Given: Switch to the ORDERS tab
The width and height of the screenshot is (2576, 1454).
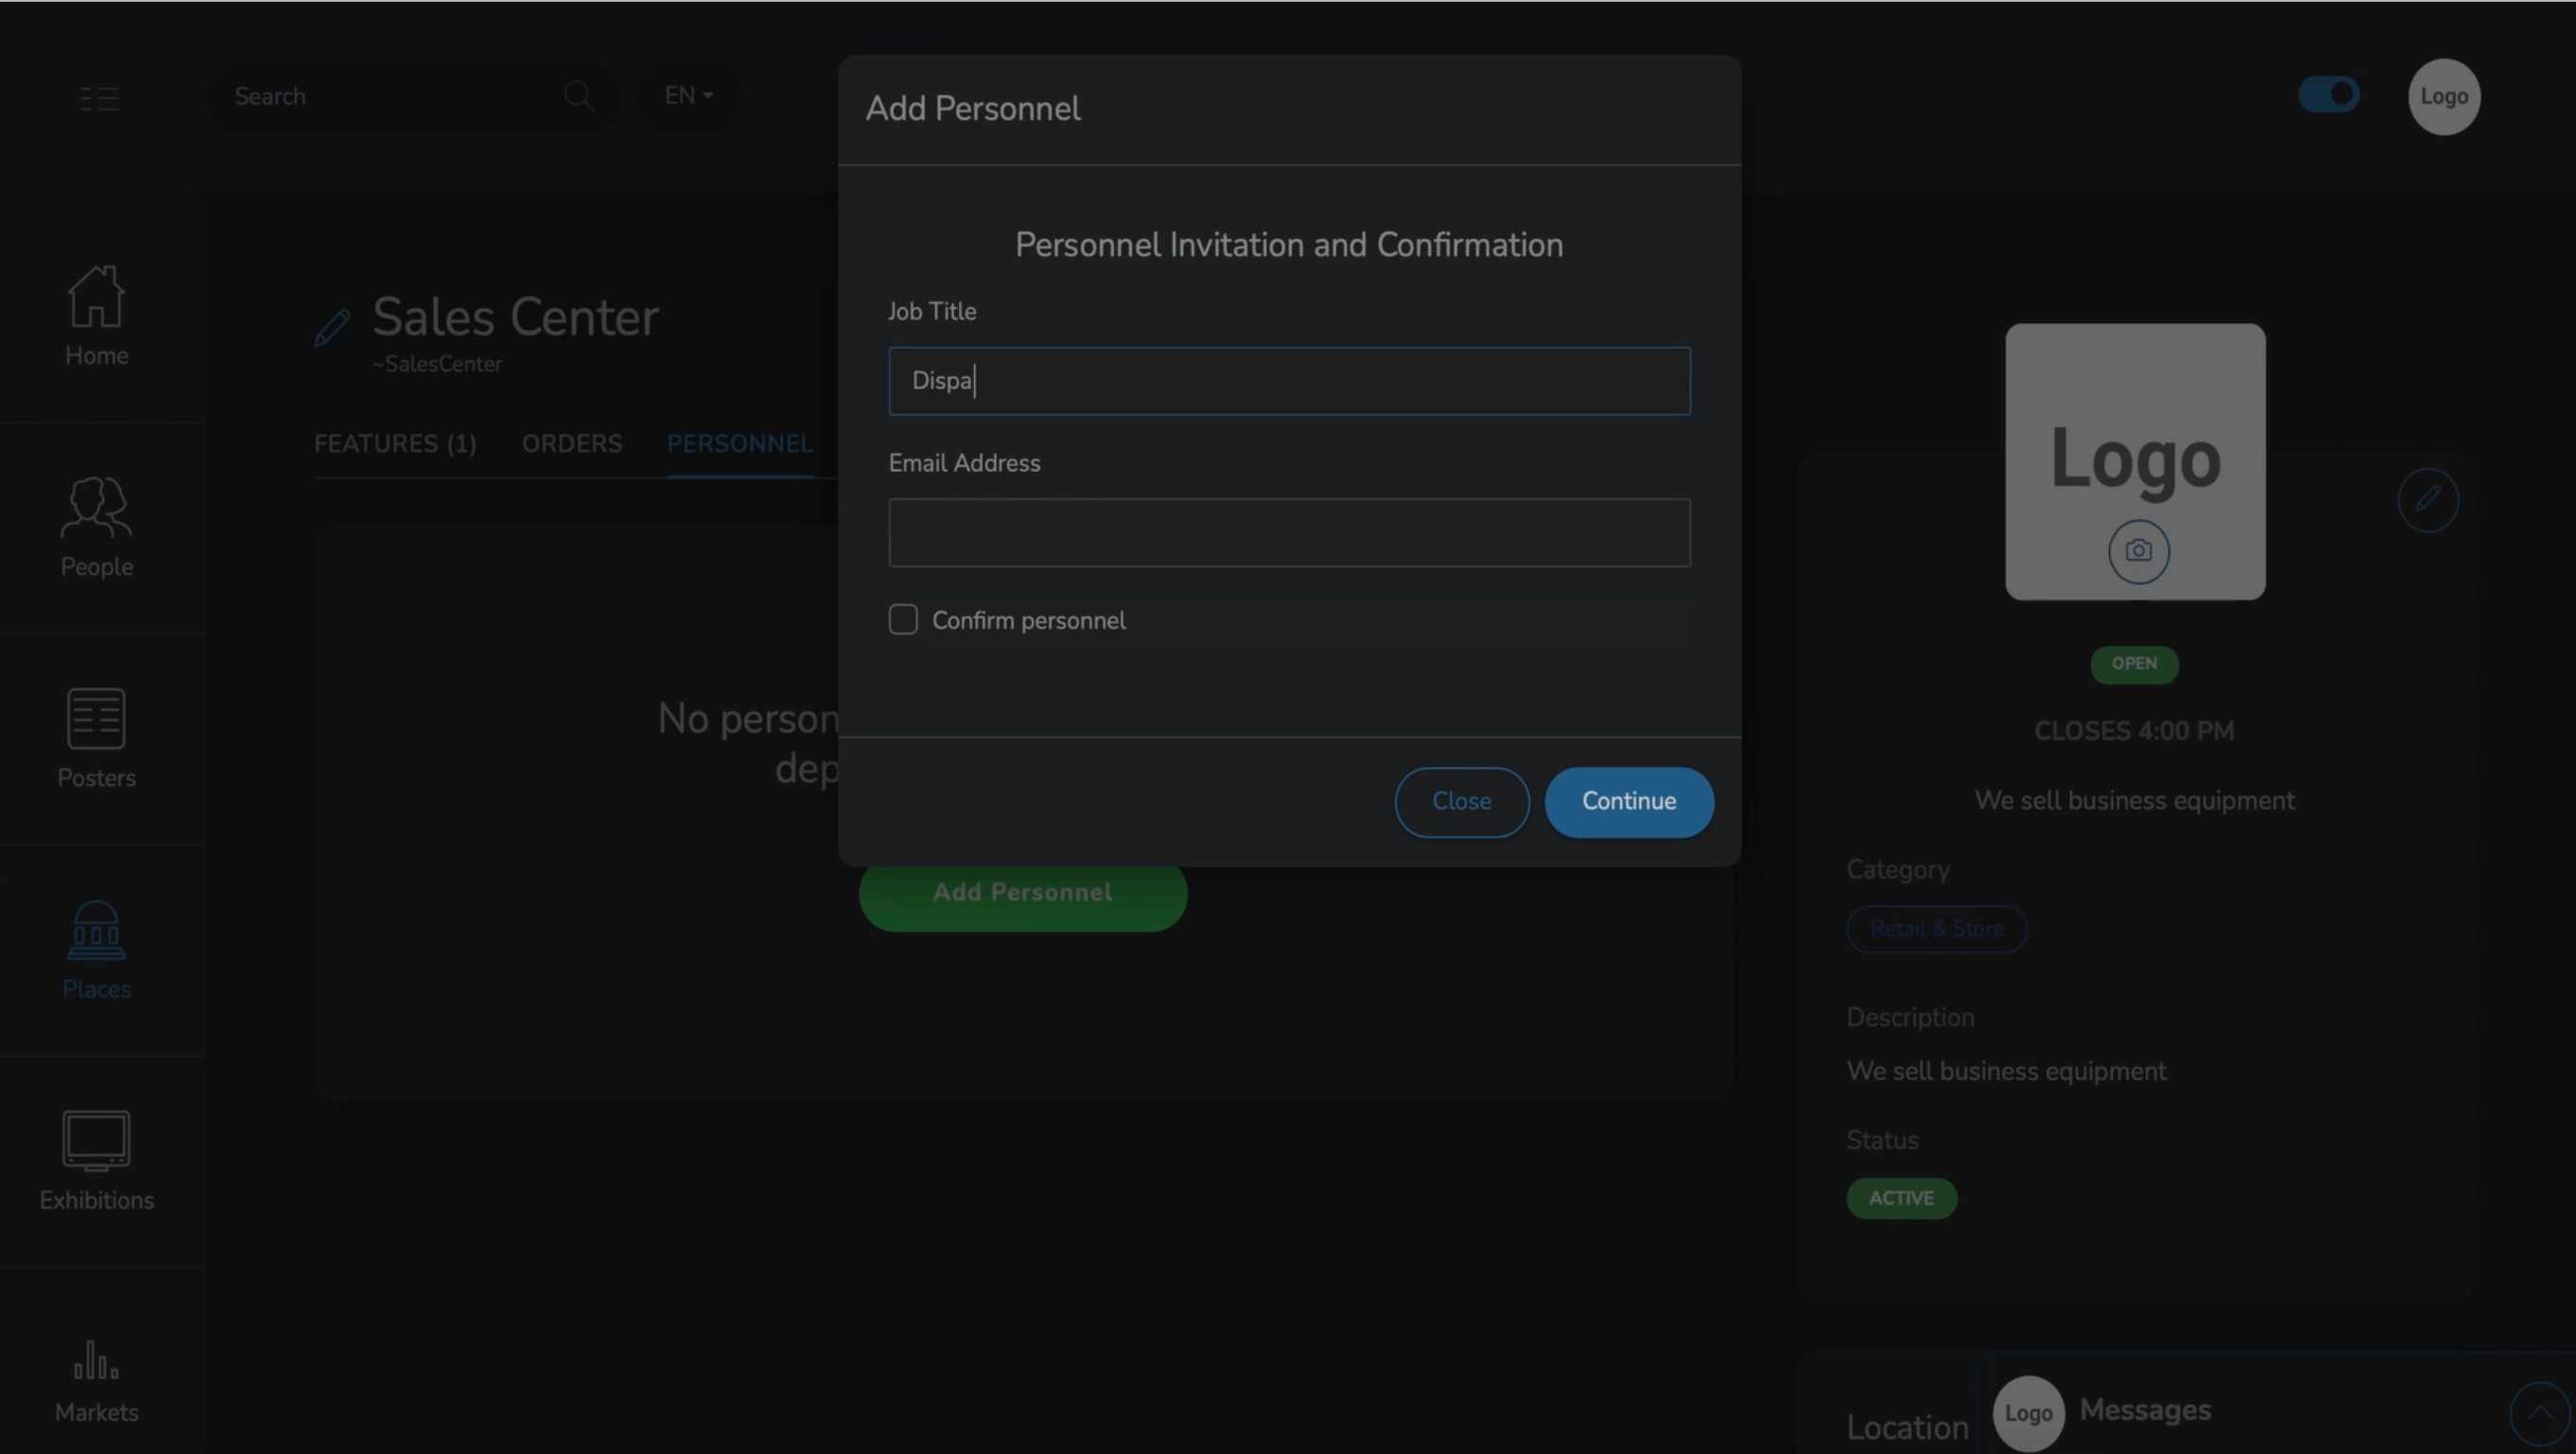Looking at the screenshot, I should click(x=571, y=444).
